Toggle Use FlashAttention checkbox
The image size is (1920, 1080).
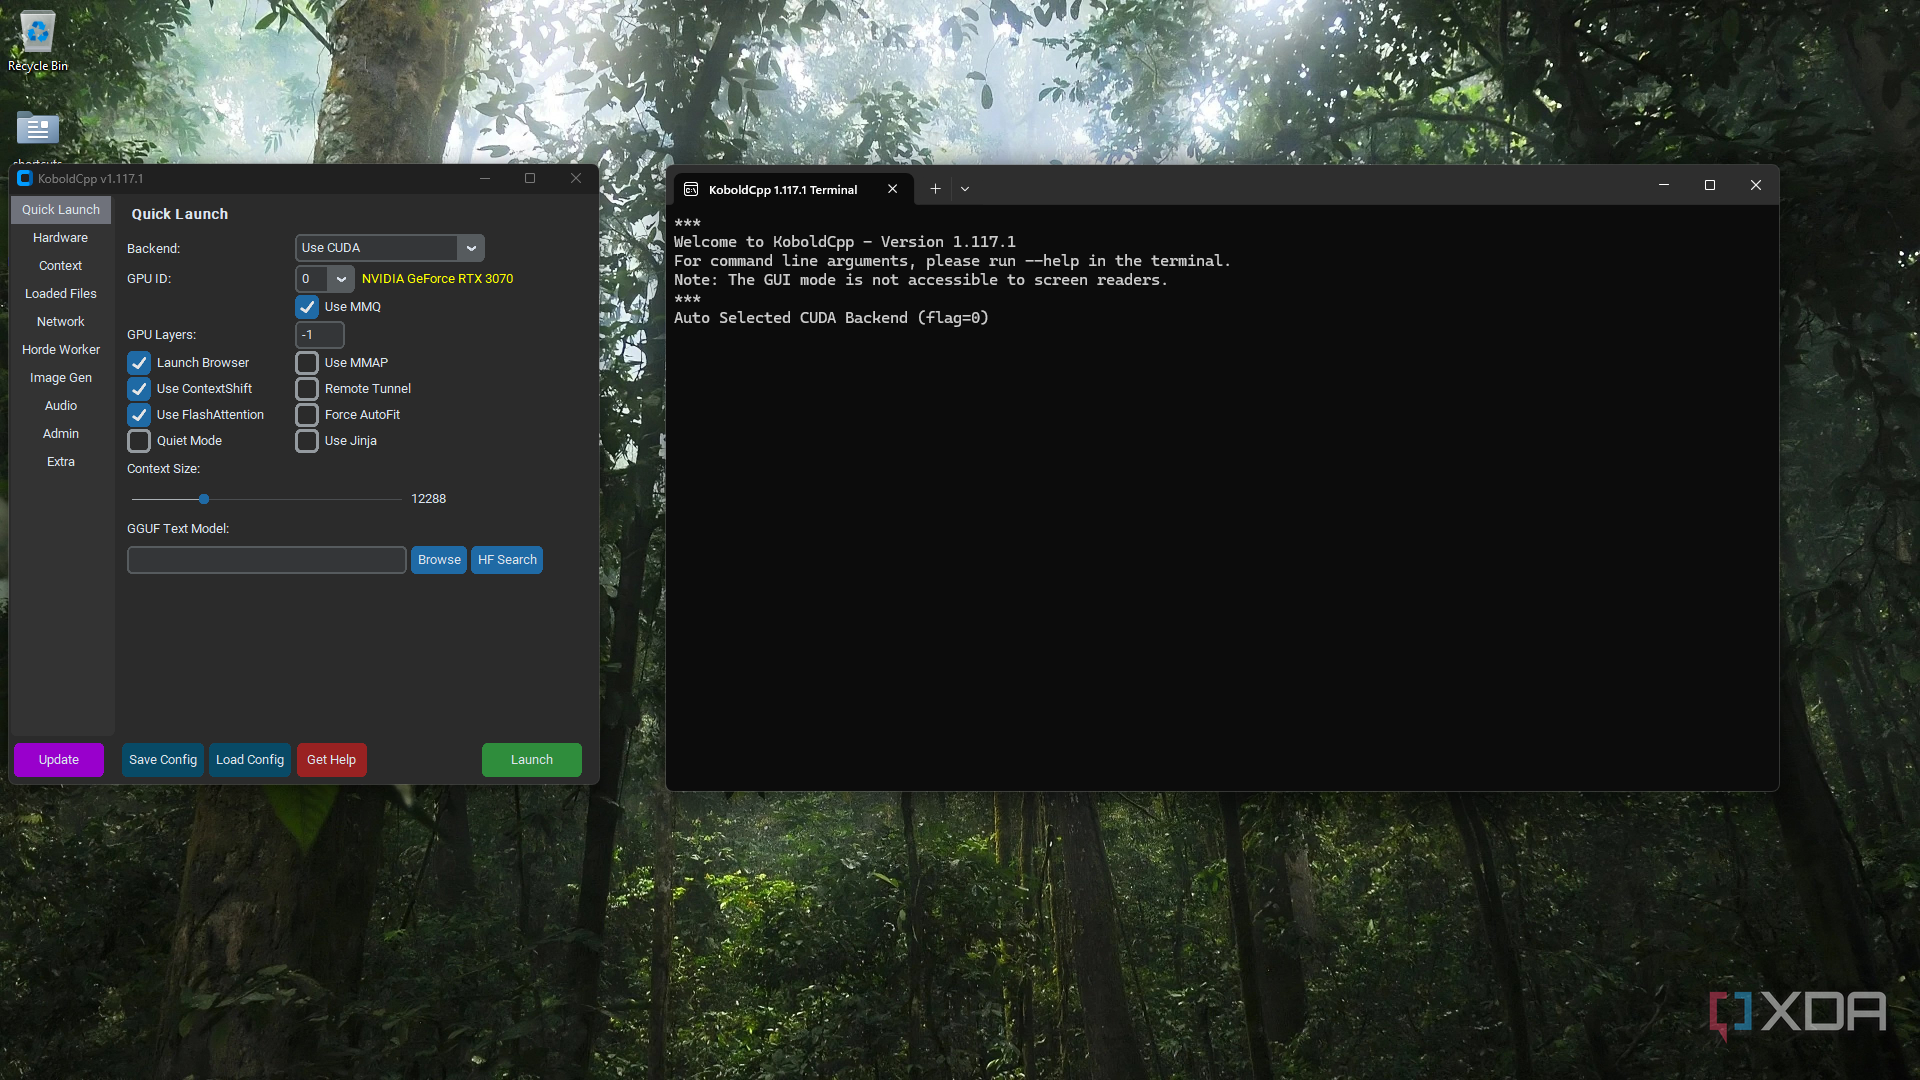coord(139,415)
